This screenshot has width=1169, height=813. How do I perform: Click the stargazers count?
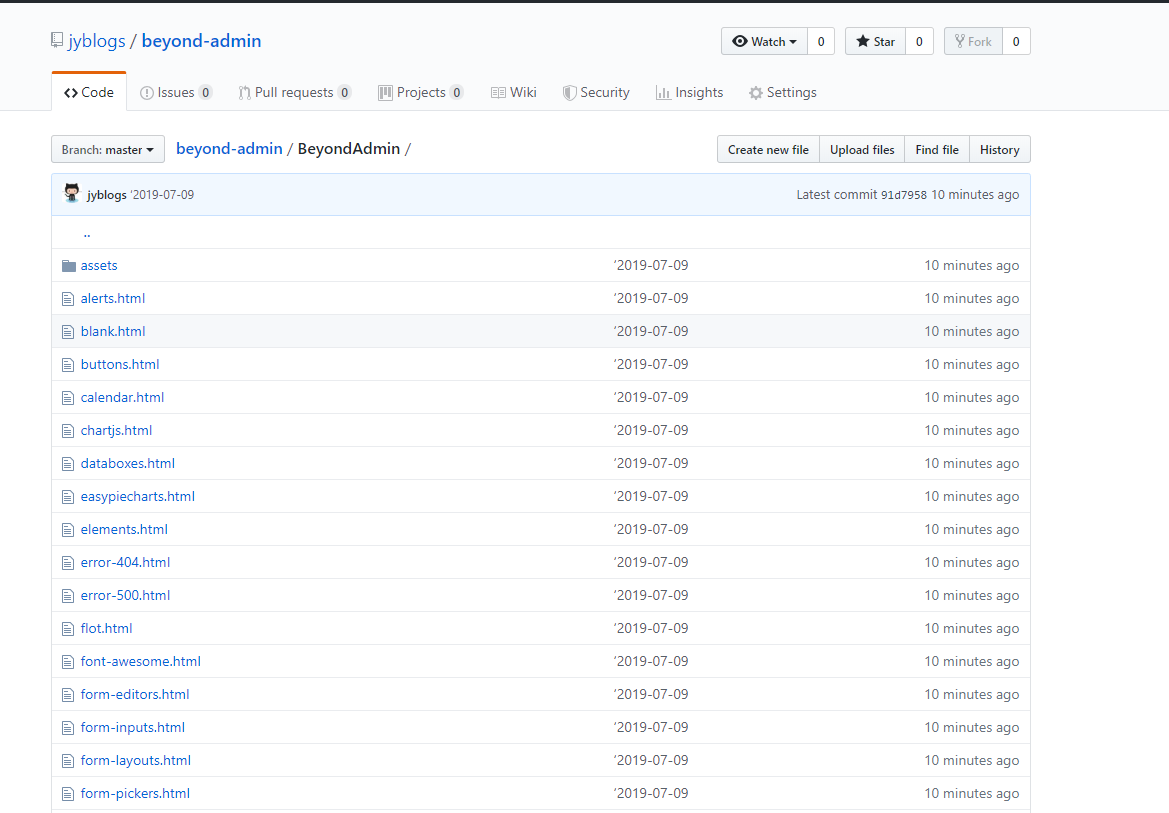[x=919, y=42]
